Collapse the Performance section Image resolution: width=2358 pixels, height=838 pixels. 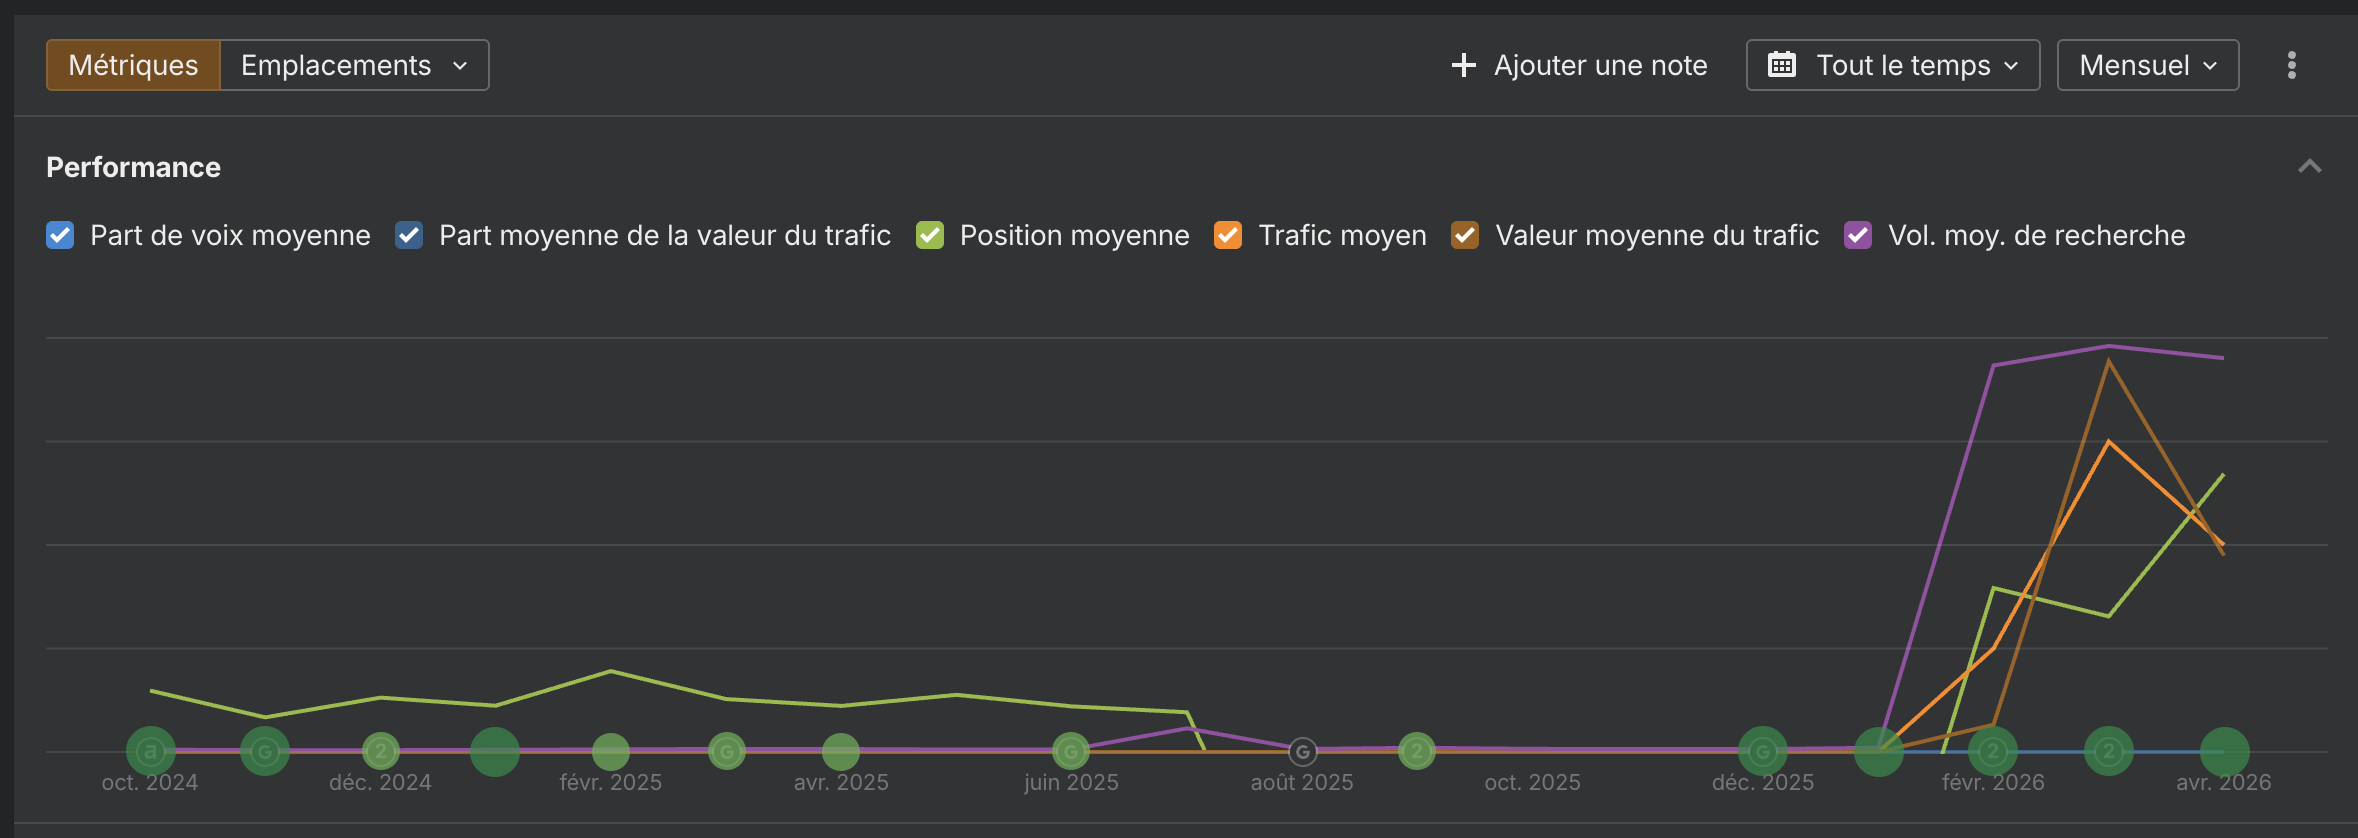(x=2311, y=166)
